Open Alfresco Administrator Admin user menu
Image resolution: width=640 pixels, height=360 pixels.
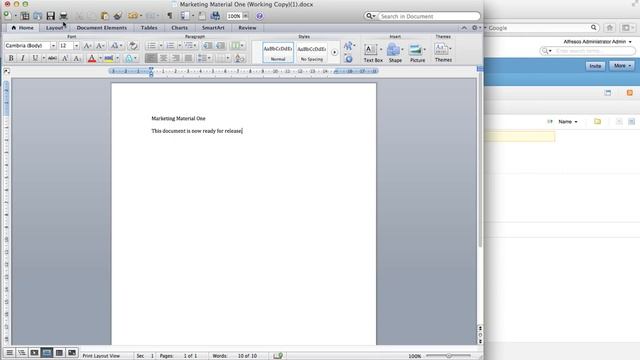tap(598, 42)
